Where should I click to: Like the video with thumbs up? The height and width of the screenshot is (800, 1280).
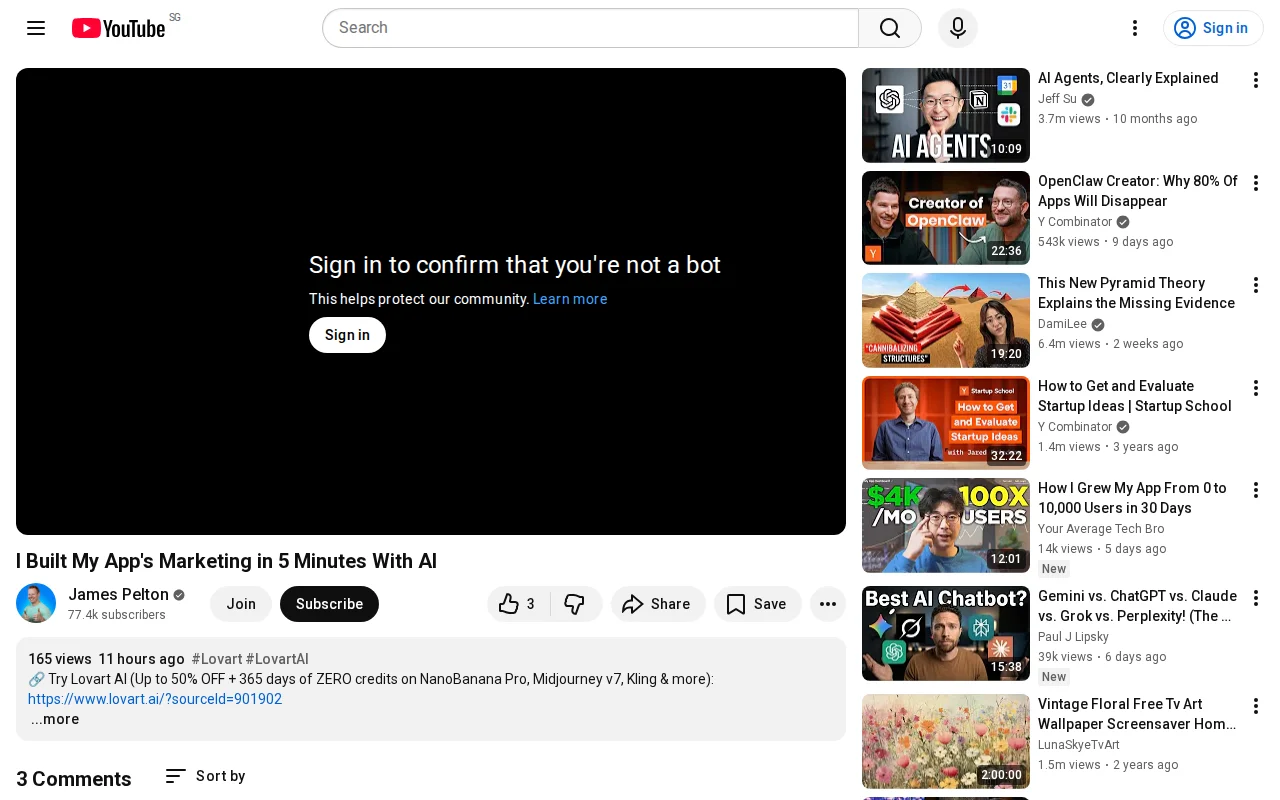518,604
